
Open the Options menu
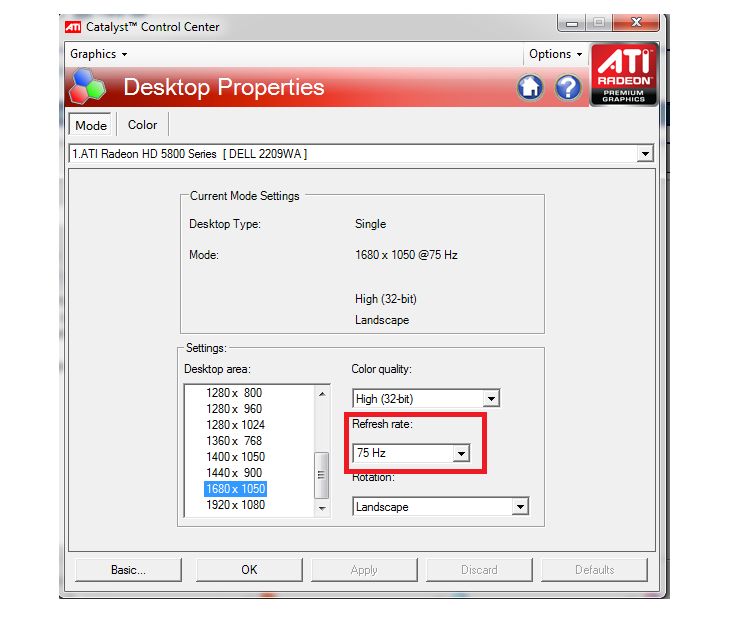pos(555,54)
